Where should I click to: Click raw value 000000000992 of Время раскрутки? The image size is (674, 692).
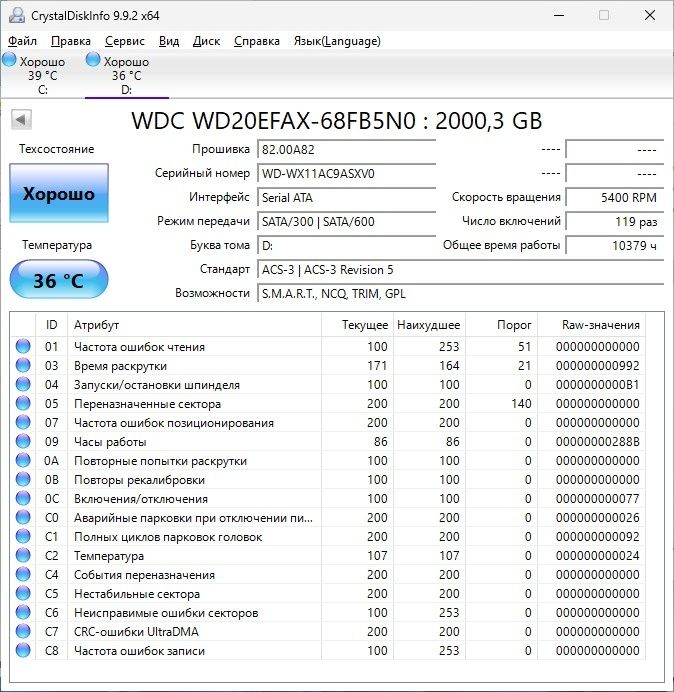pos(598,366)
